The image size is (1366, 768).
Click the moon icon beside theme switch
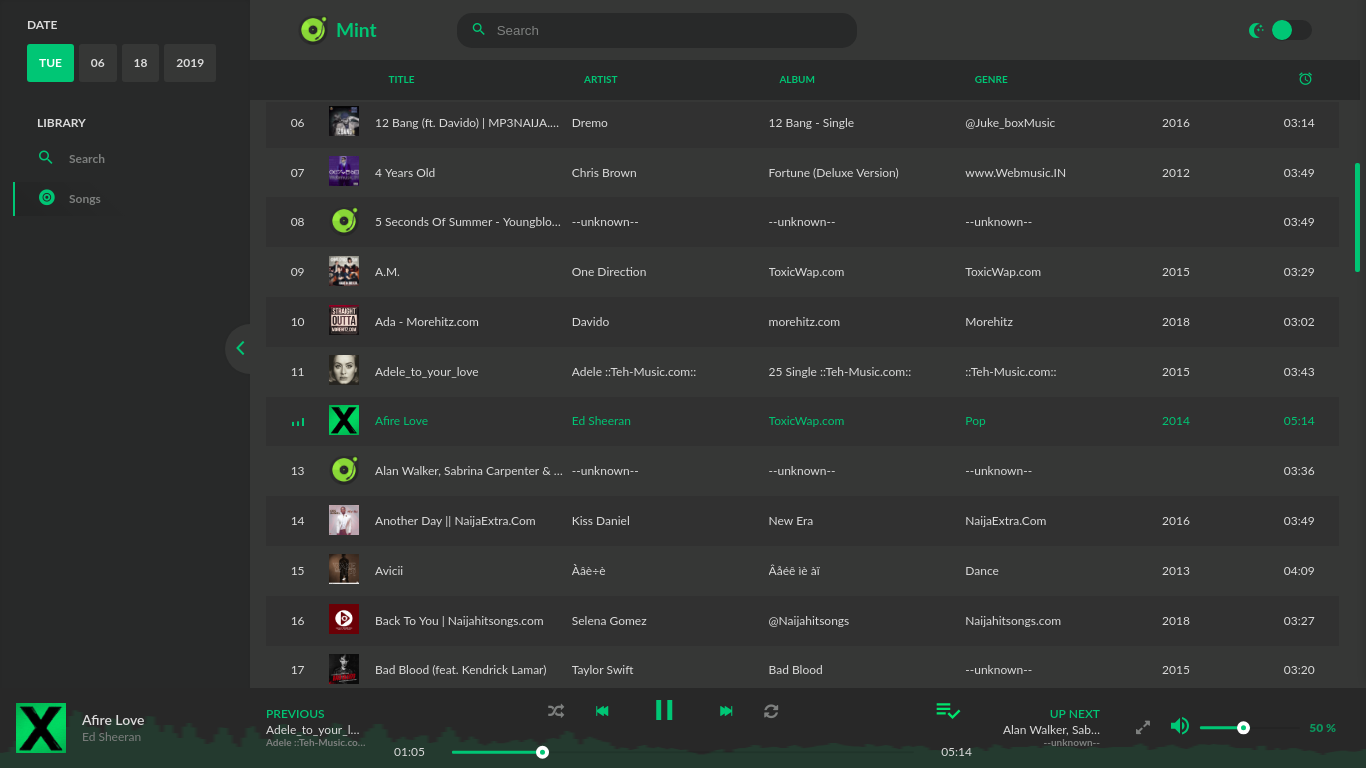pos(1257,30)
